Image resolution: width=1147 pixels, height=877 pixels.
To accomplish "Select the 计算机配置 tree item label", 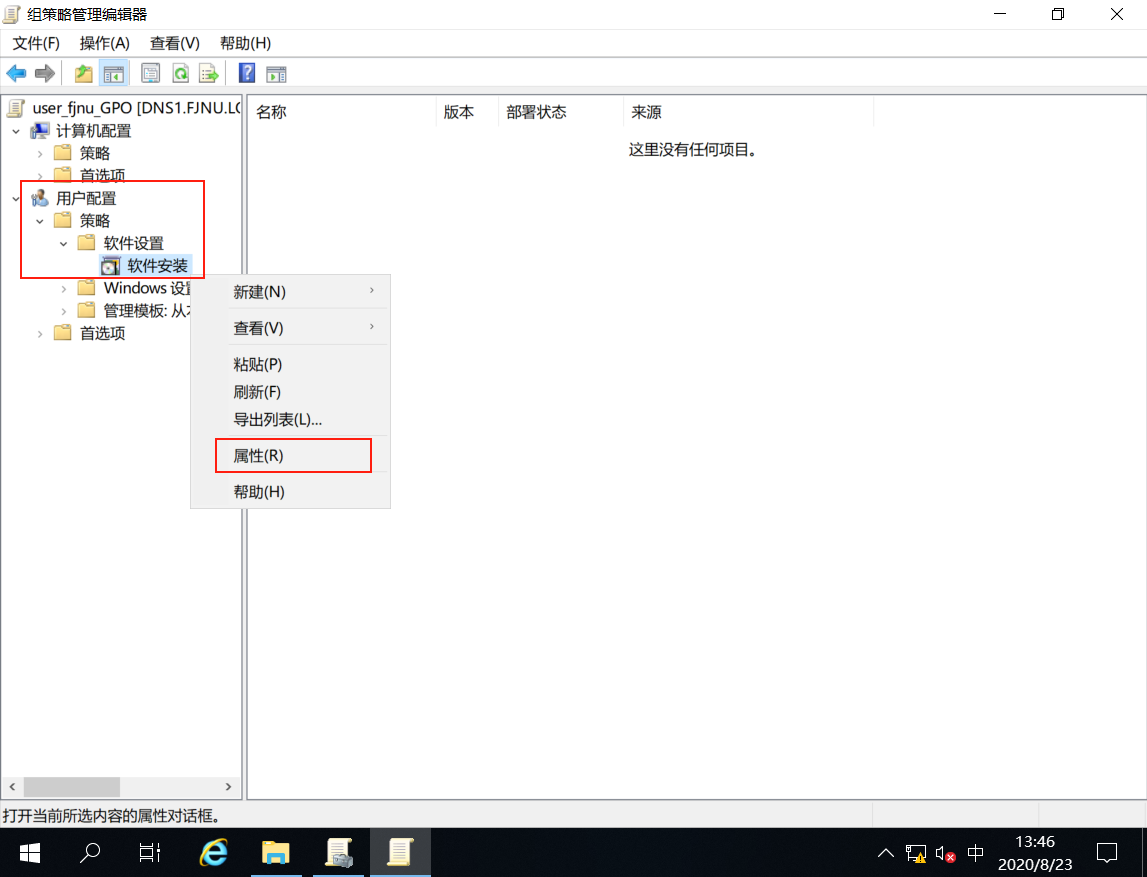I will (x=94, y=131).
